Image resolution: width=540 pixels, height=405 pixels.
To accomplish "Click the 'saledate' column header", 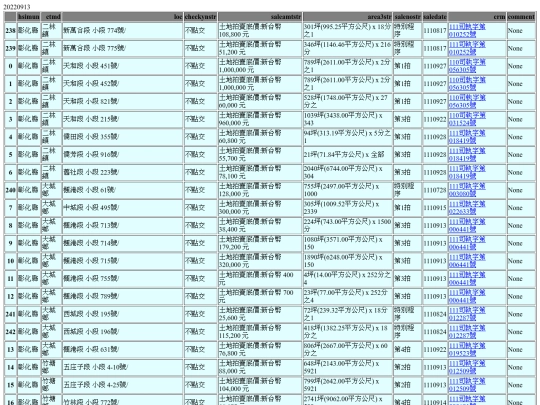I will pyautogui.click(x=435, y=17).
